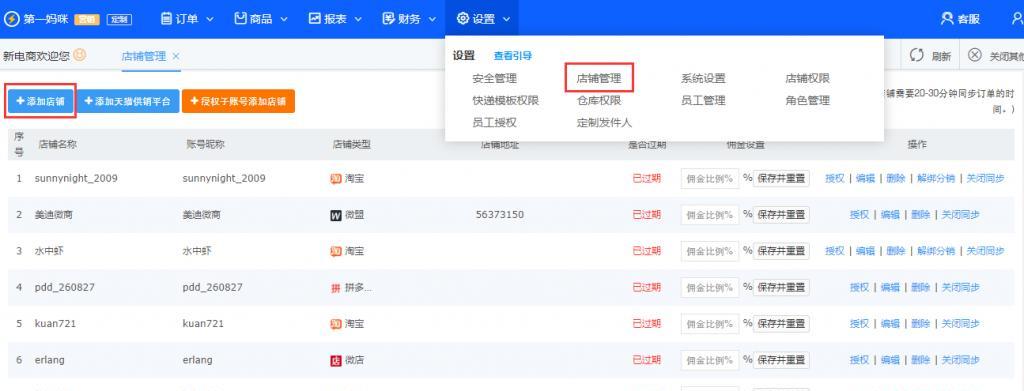Click the 定制 badge next to 第一妈咪
The width and height of the screenshot is (1024, 391).
point(119,20)
